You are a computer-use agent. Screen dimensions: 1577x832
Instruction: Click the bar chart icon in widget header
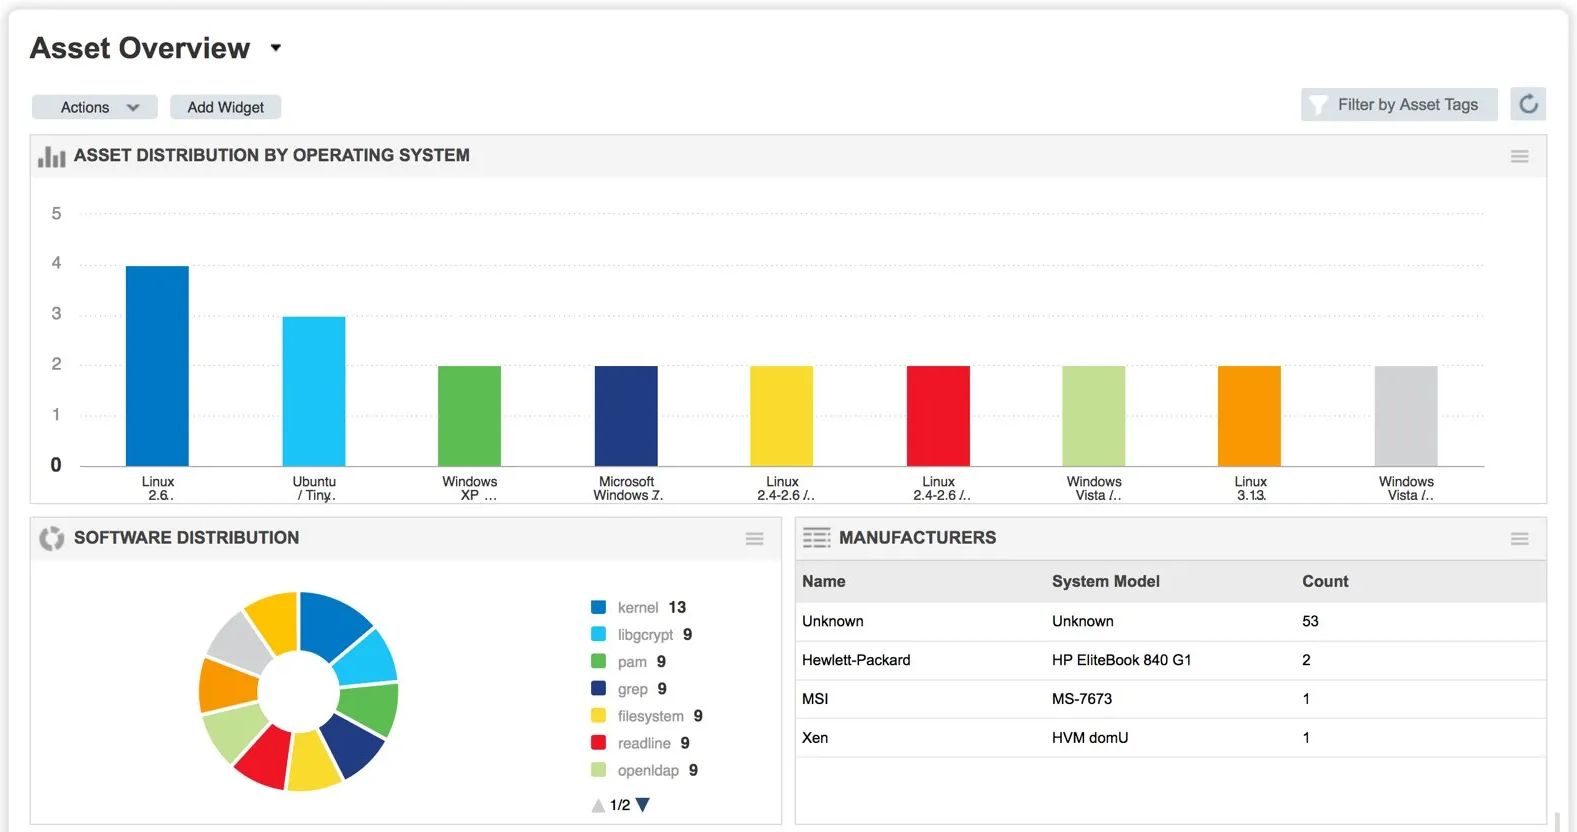pyautogui.click(x=51, y=157)
